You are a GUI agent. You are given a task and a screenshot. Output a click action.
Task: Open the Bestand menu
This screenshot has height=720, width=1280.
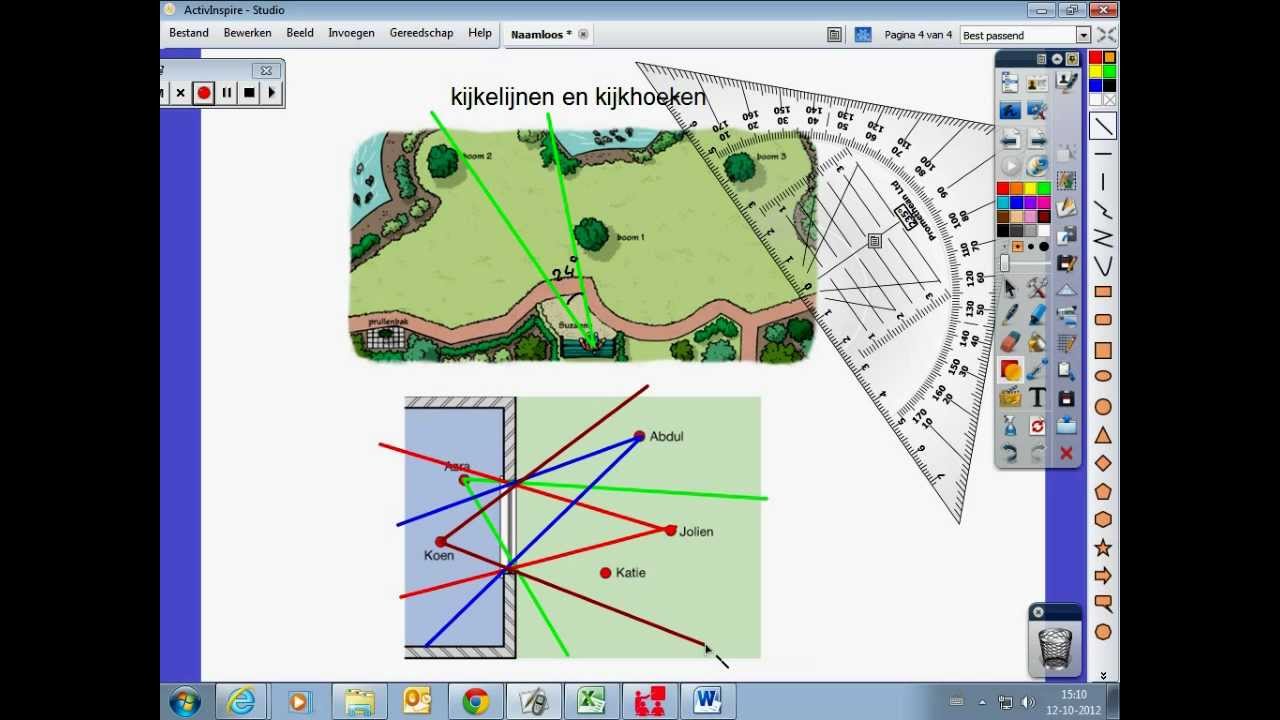pyautogui.click(x=189, y=33)
